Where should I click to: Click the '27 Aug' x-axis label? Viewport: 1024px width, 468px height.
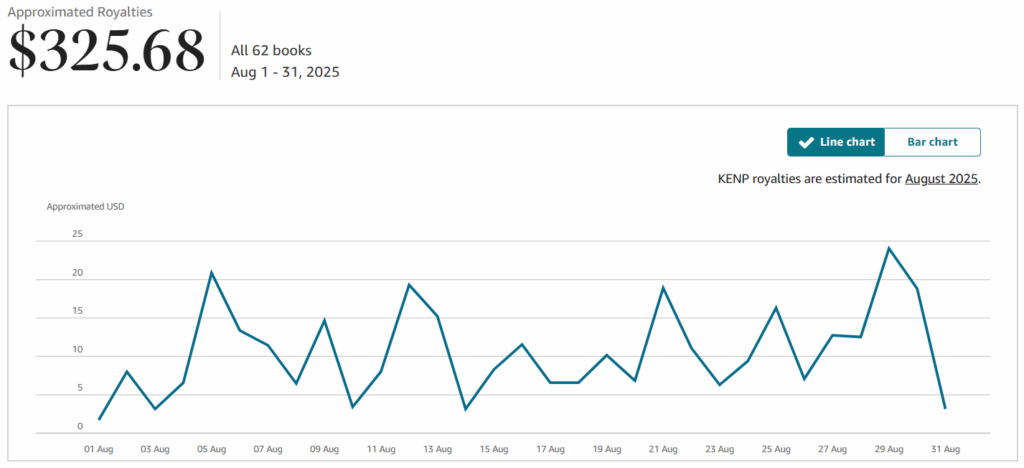[x=832, y=450]
